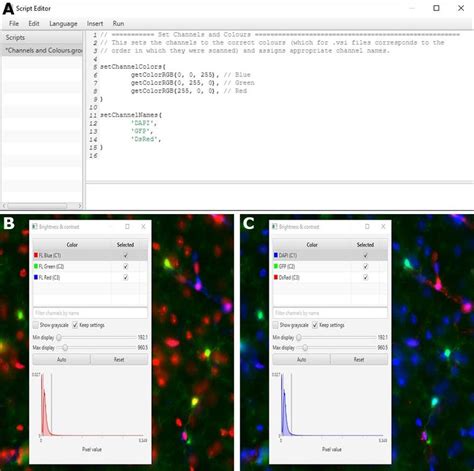
Task: Click the title bar icon of DAPI dialog
Action: pos(275,227)
